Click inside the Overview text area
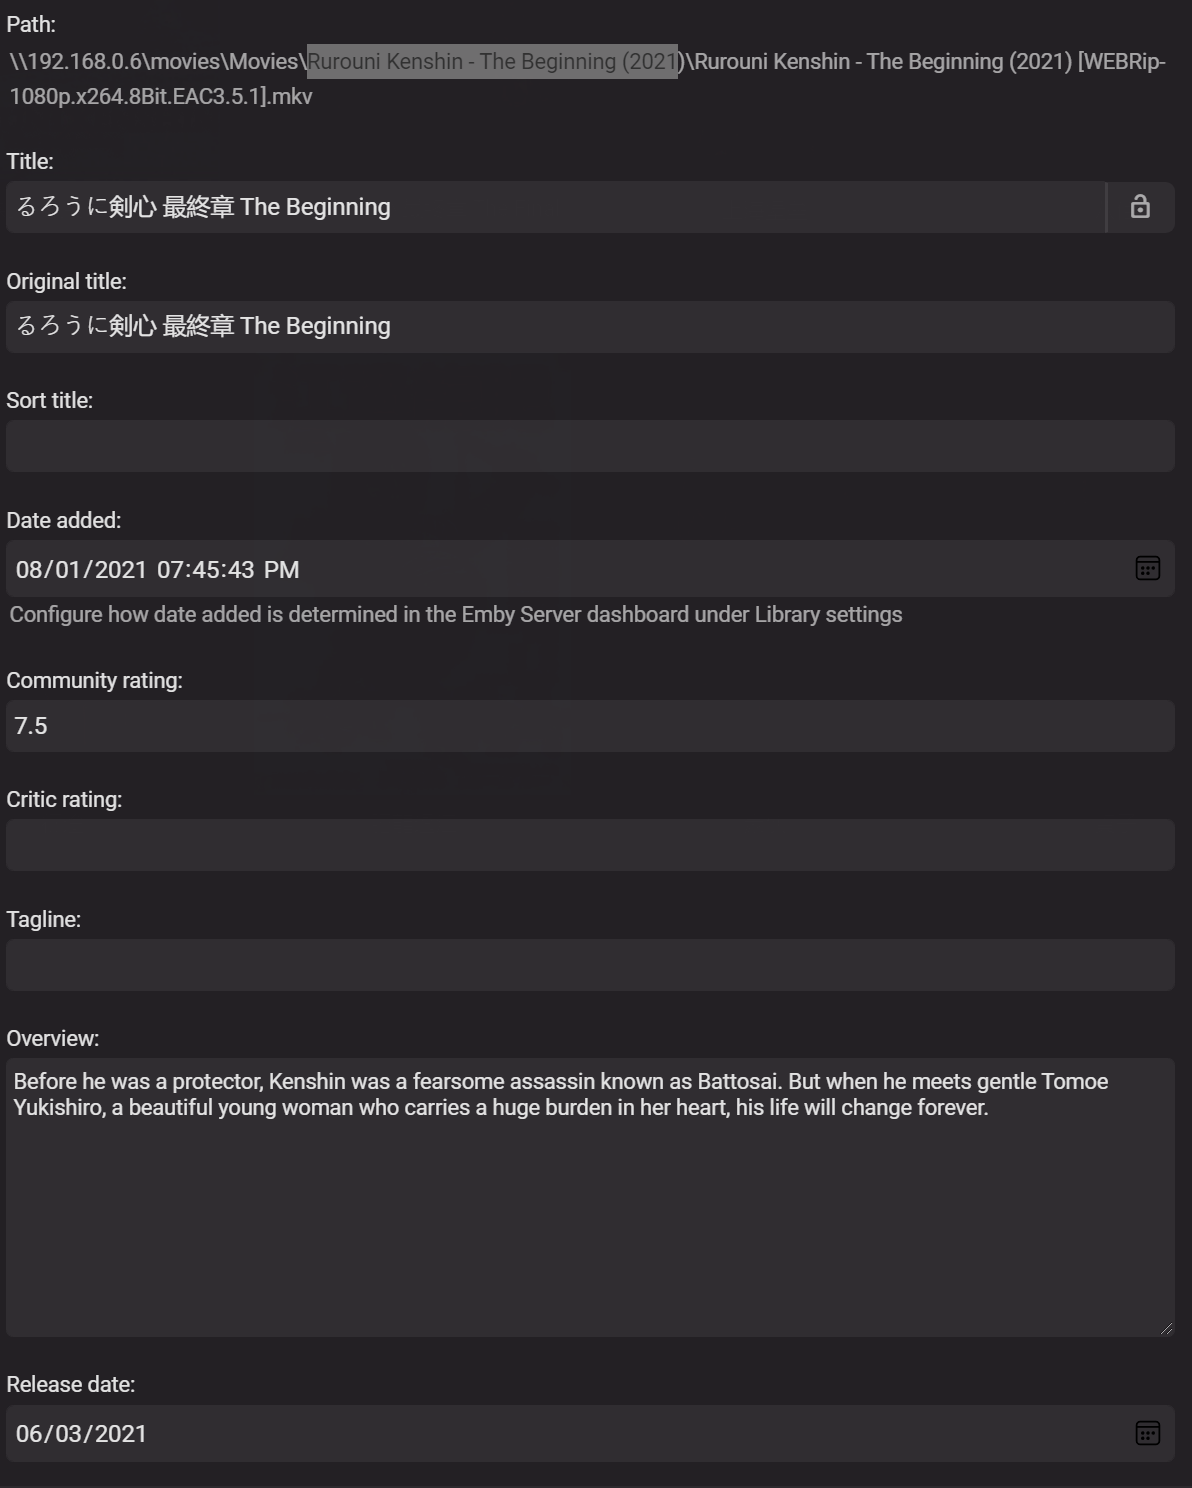Image resolution: width=1192 pixels, height=1488 pixels. click(x=590, y=1220)
